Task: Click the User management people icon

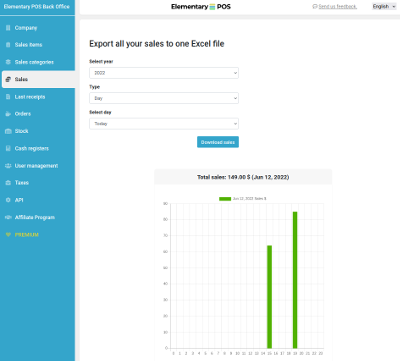Action: tap(8, 166)
